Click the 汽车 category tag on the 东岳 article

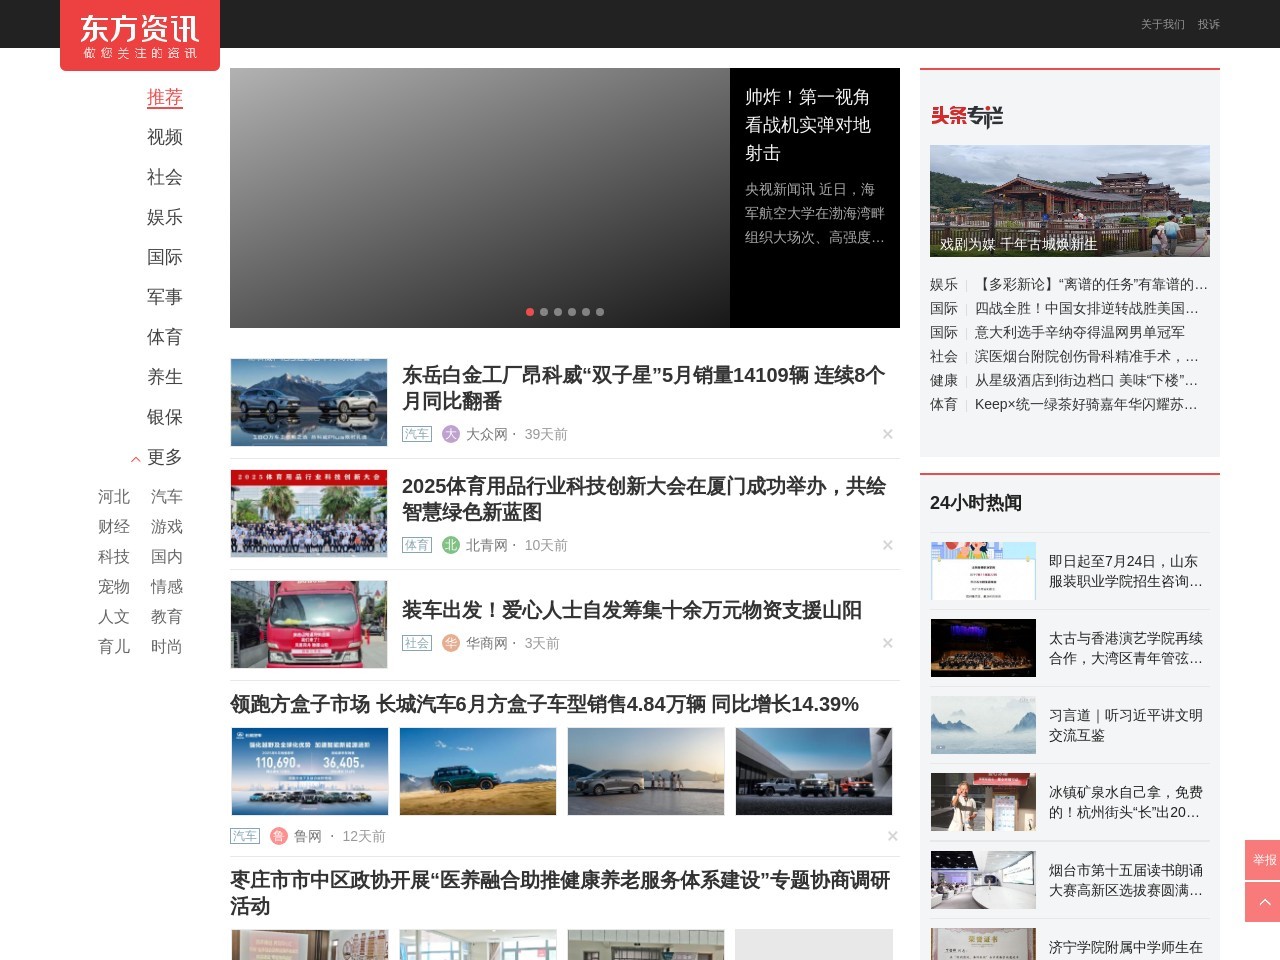point(416,434)
